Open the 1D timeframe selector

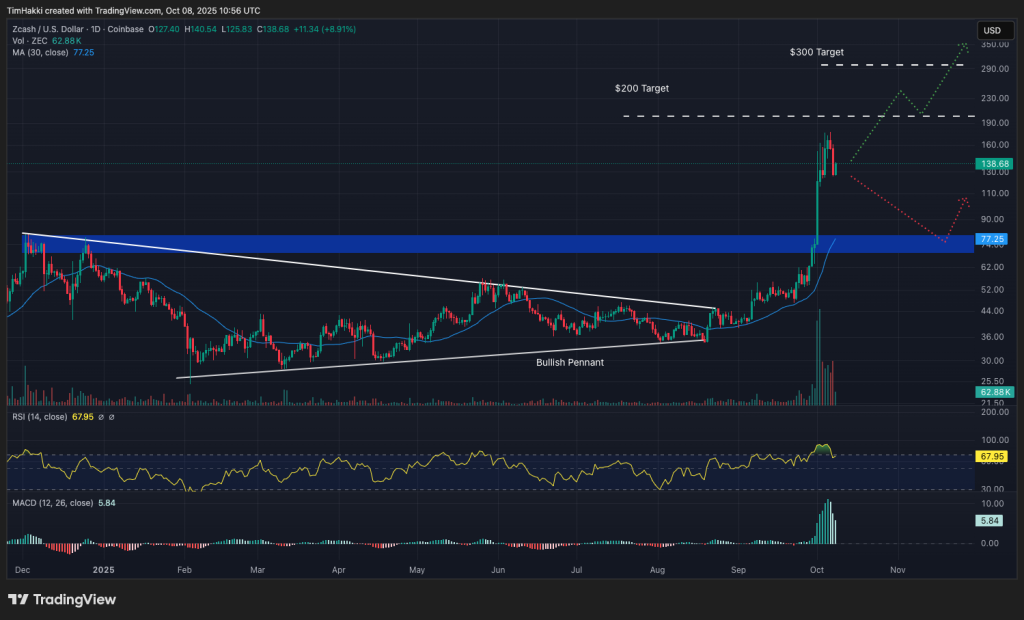tap(95, 30)
